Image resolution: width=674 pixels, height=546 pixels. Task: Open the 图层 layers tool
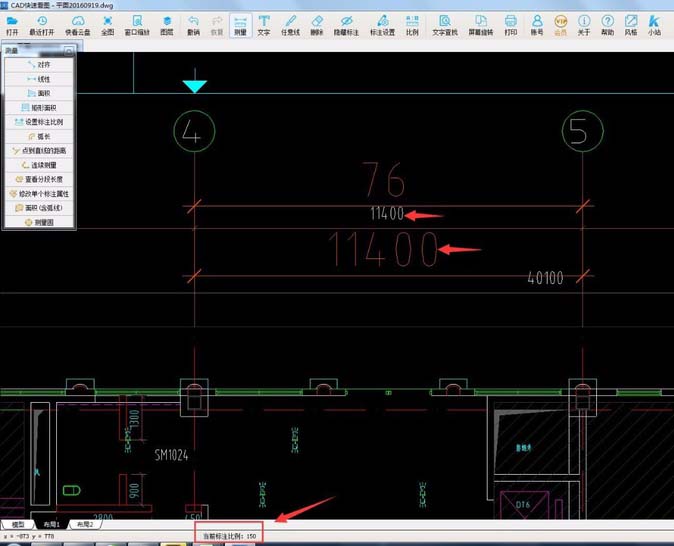(x=167, y=25)
